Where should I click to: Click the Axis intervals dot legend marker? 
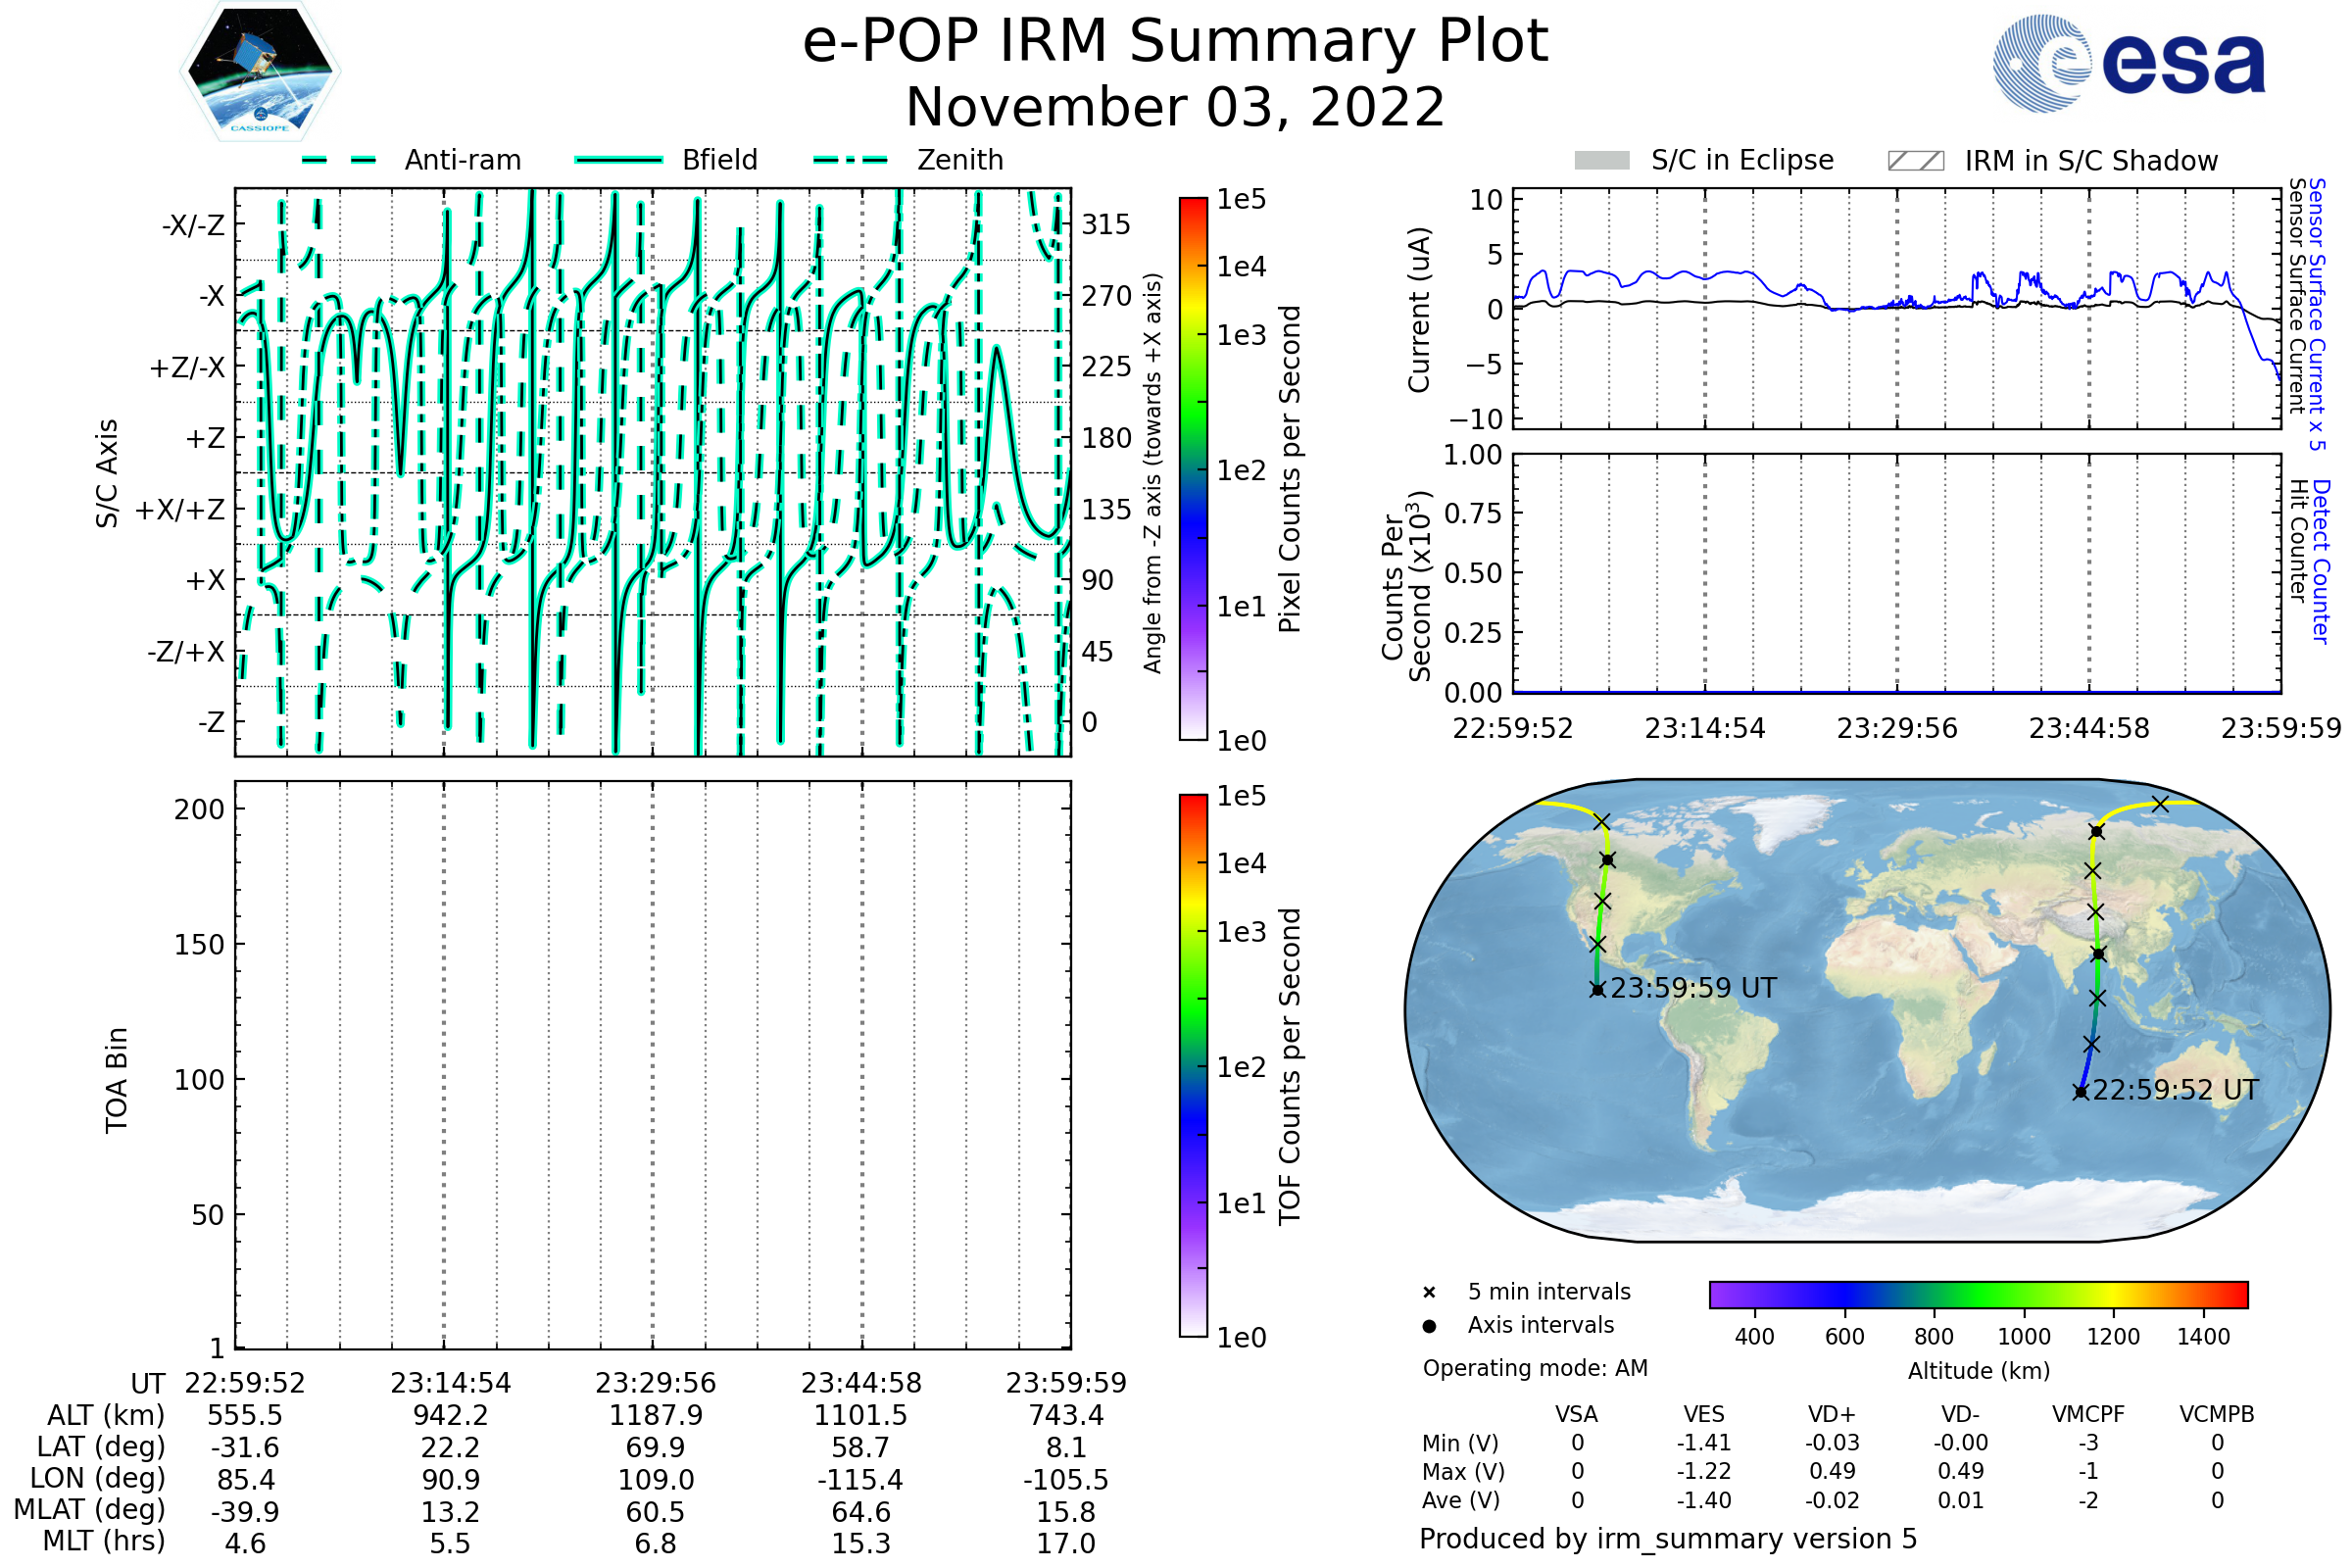pyautogui.click(x=1429, y=1326)
